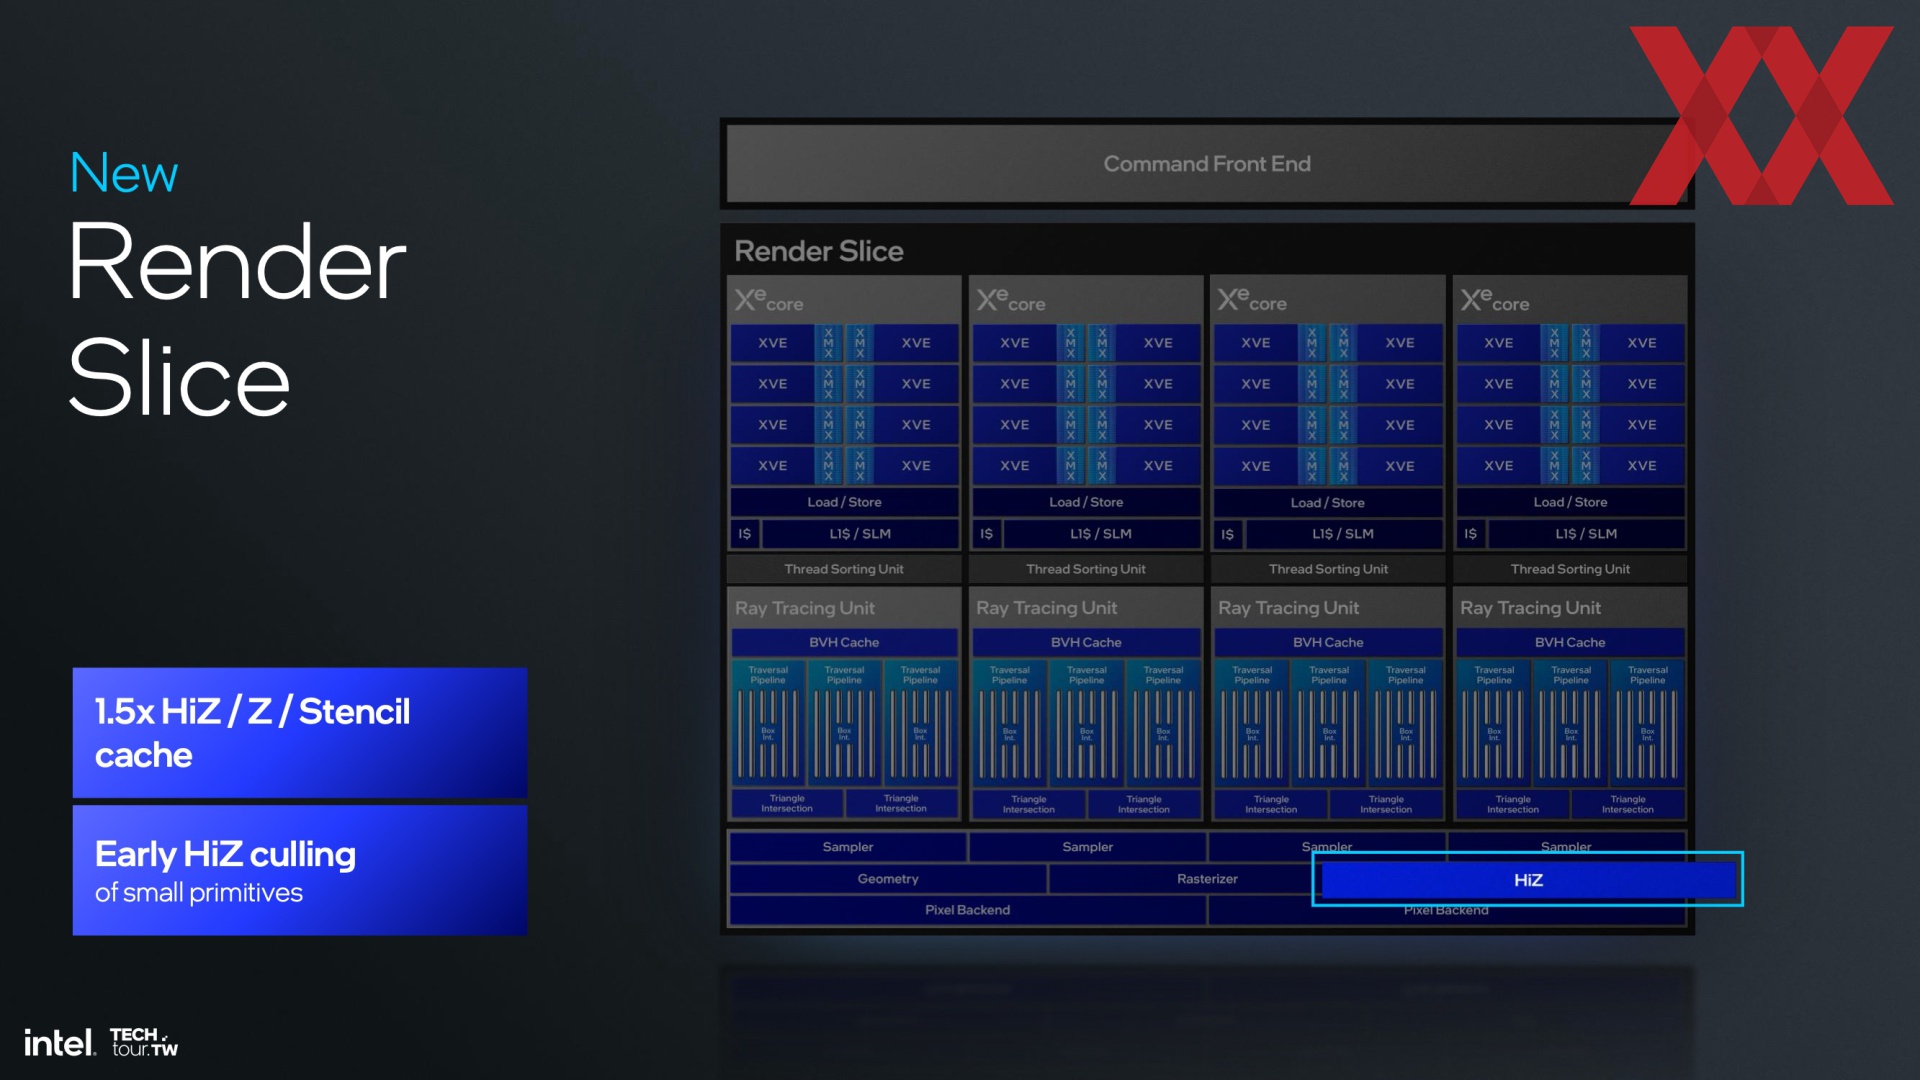Click the I$ block in first Xe core
The height and width of the screenshot is (1080, 1920).
coord(745,534)
